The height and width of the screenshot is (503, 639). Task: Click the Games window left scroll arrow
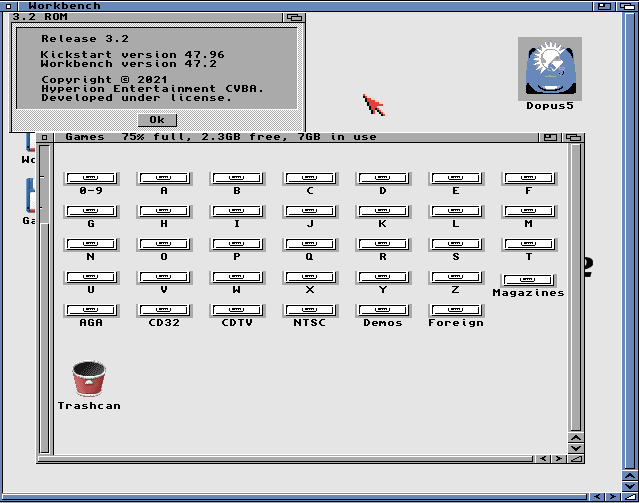pos(542,459)
